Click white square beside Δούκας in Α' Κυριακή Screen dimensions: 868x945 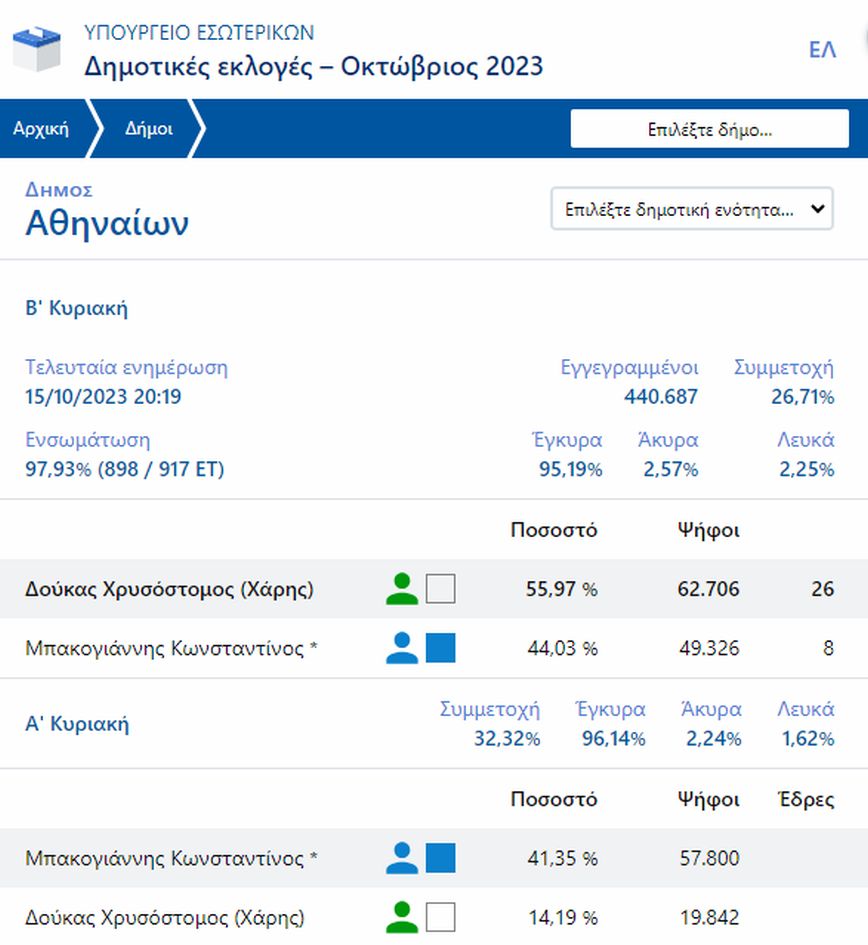coord(440,917)
